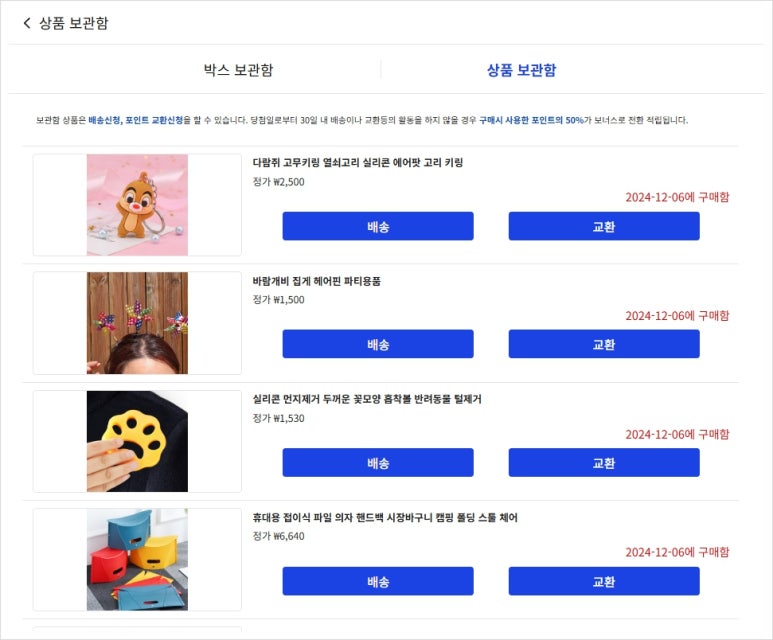The width and height of the screenshot is (773, 640).
Task: Open the 실리콘 먼지제거 product title
Action: click(x=367, y=399)
